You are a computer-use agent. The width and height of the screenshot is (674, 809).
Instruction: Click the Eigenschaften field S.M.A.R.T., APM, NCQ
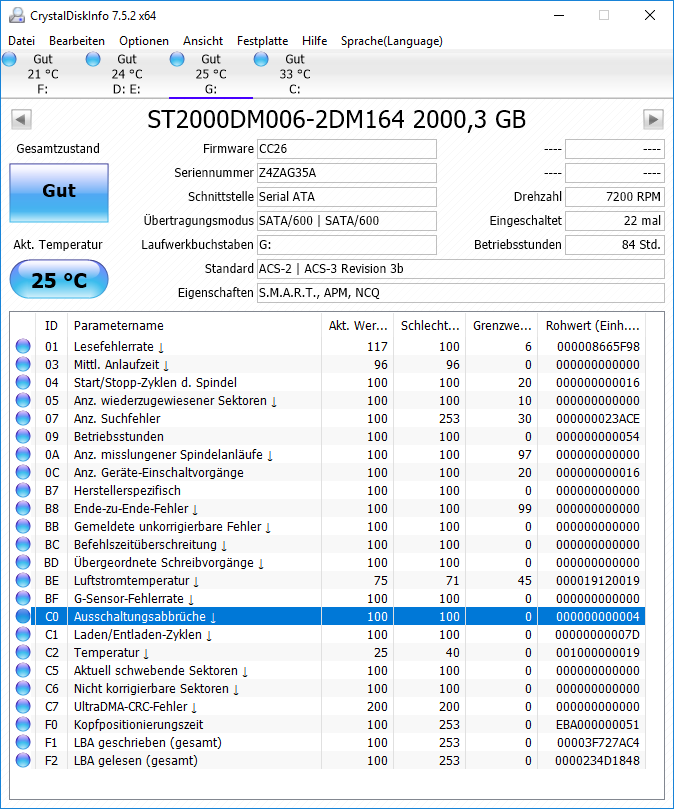click(x=461, y=293)
